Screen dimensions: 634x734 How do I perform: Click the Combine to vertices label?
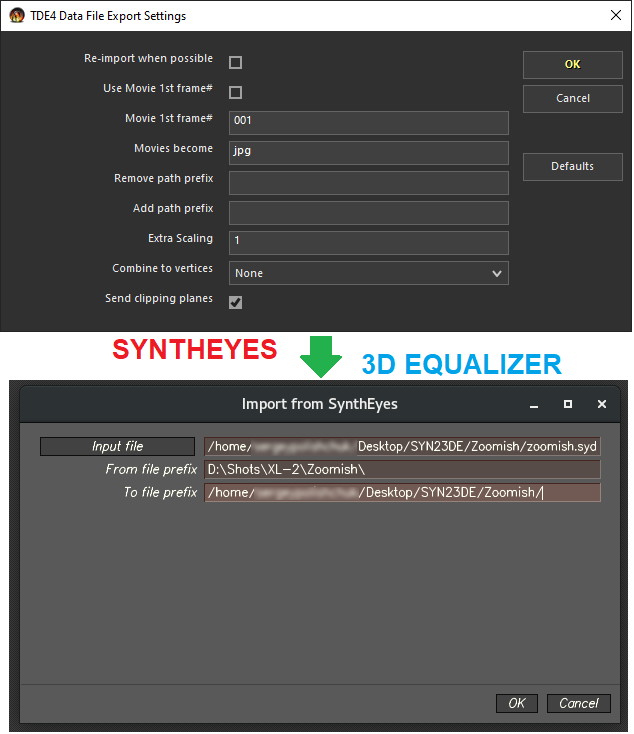point(162,268)
